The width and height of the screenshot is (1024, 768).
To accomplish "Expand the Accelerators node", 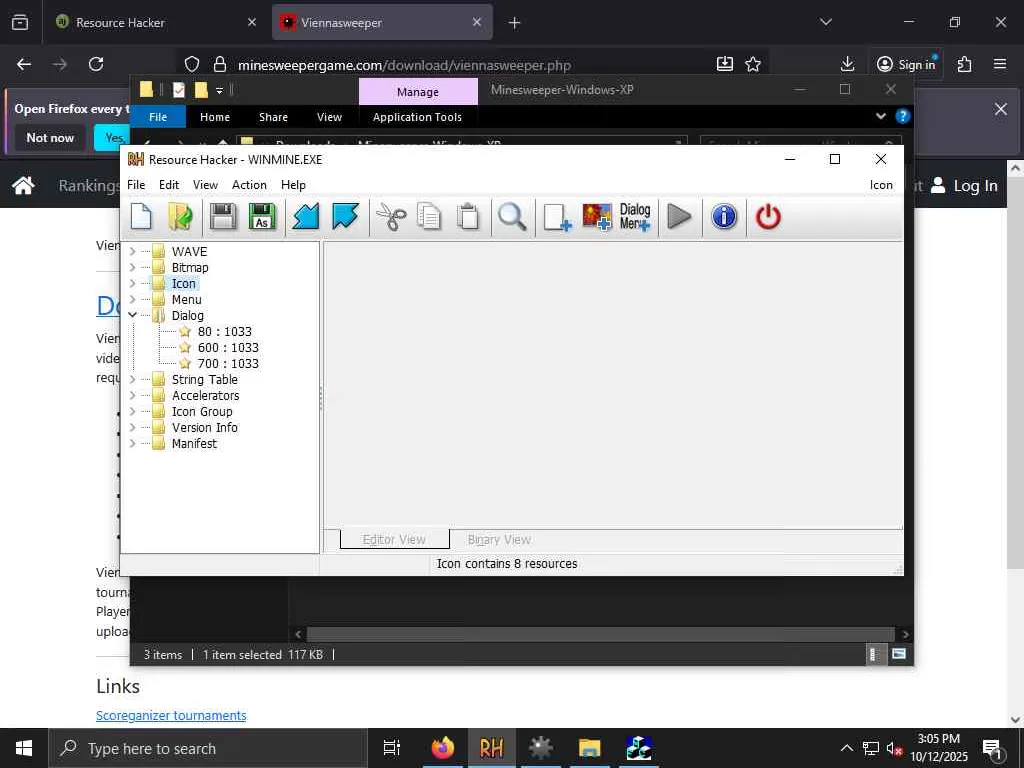I will 133,395.
